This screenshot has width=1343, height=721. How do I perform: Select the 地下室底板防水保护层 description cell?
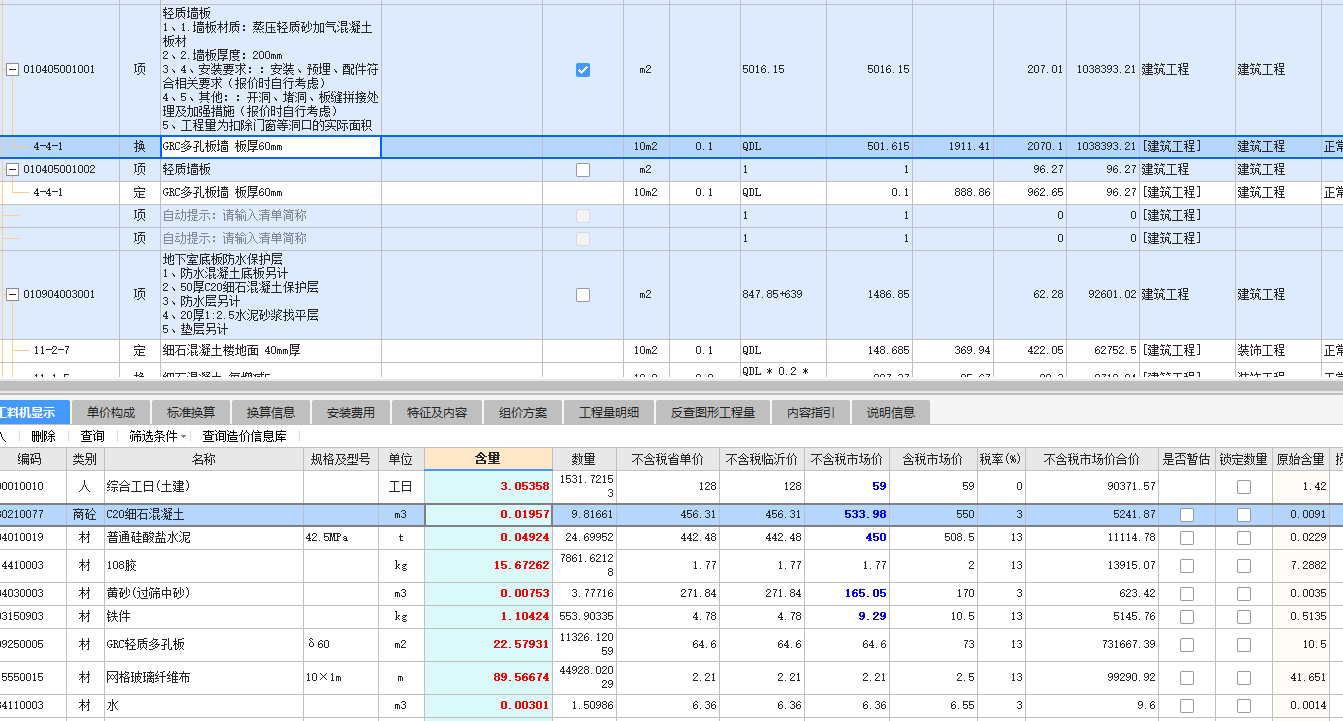(x=271, y=295)
